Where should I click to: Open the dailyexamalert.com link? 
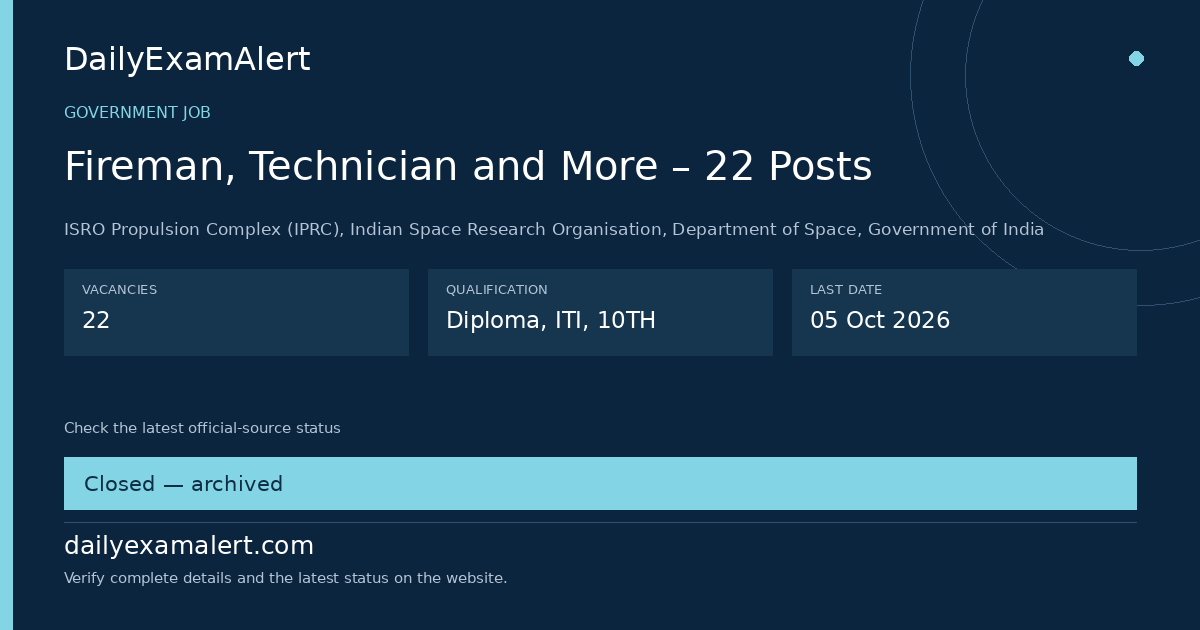[189, 546]
